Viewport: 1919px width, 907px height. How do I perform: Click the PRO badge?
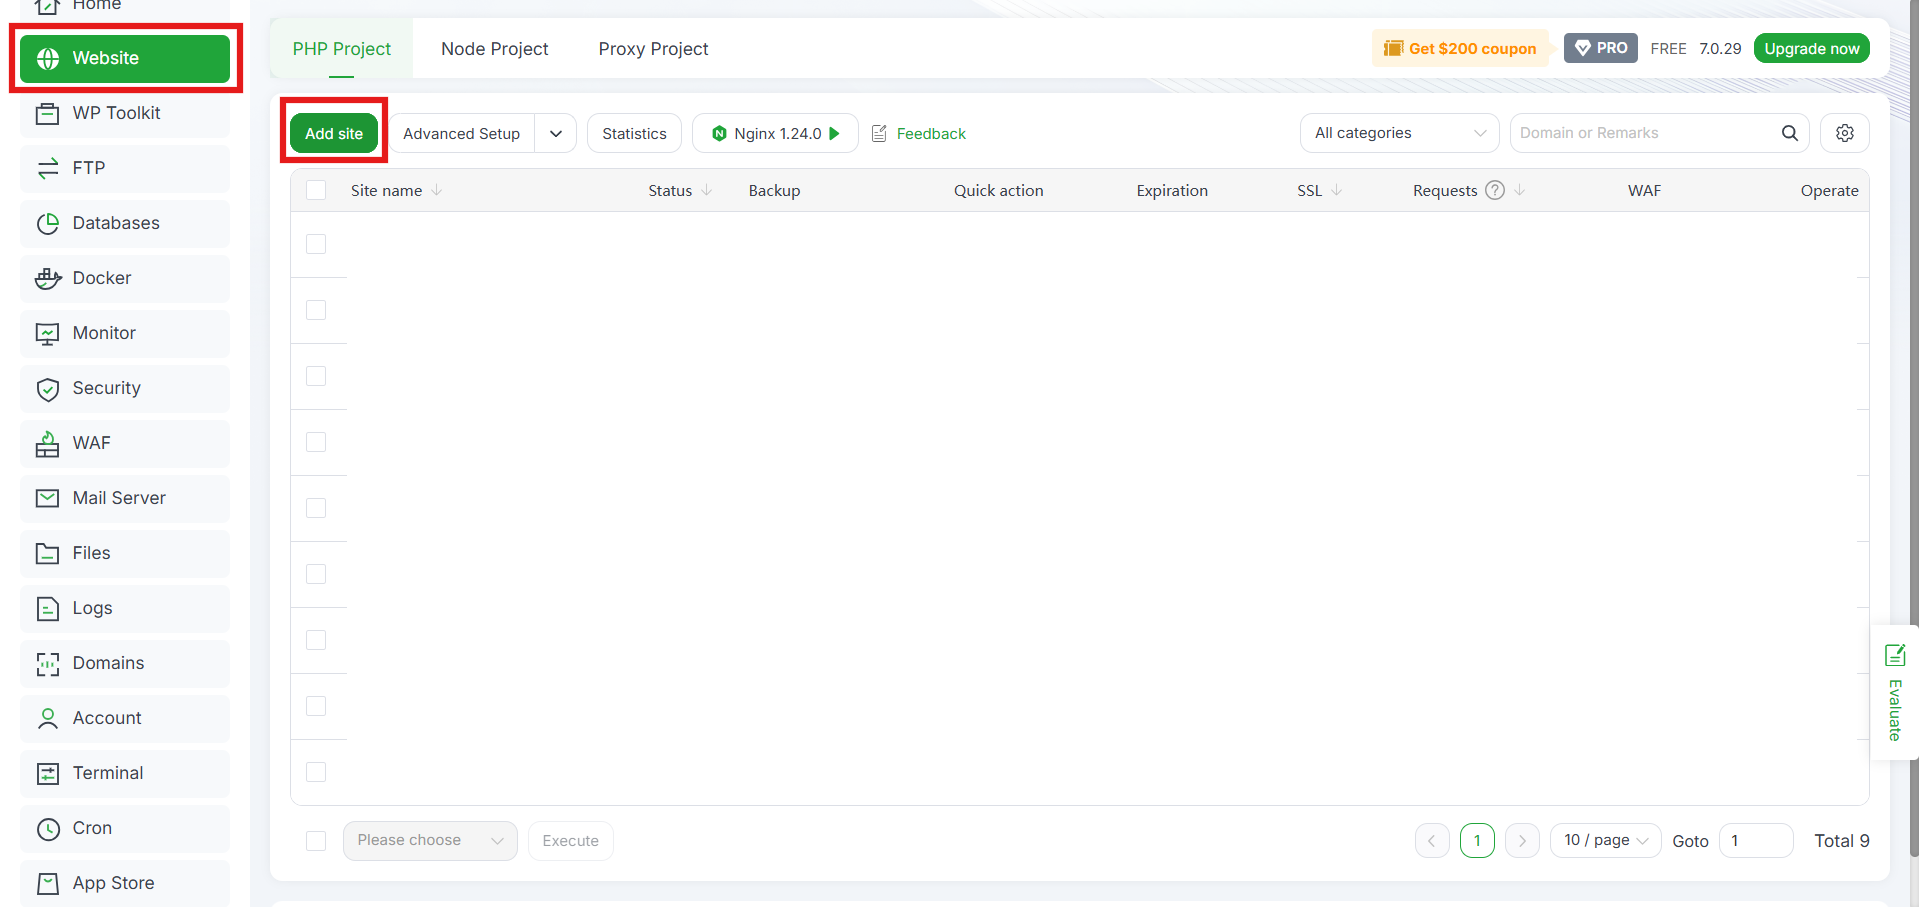point(1600,48)
